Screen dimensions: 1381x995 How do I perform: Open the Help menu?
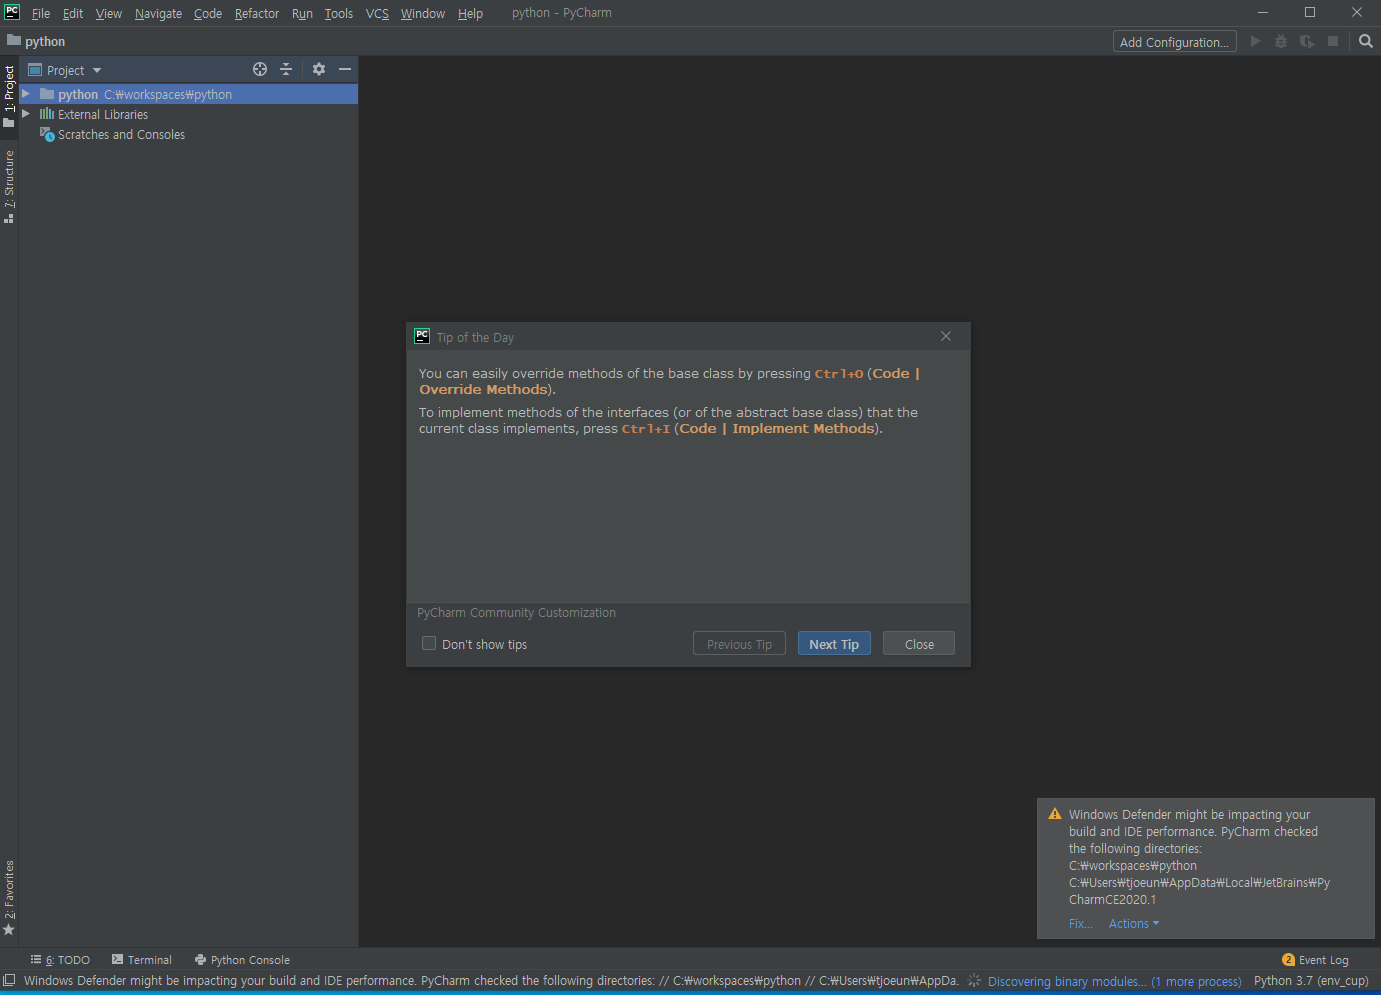470,13
